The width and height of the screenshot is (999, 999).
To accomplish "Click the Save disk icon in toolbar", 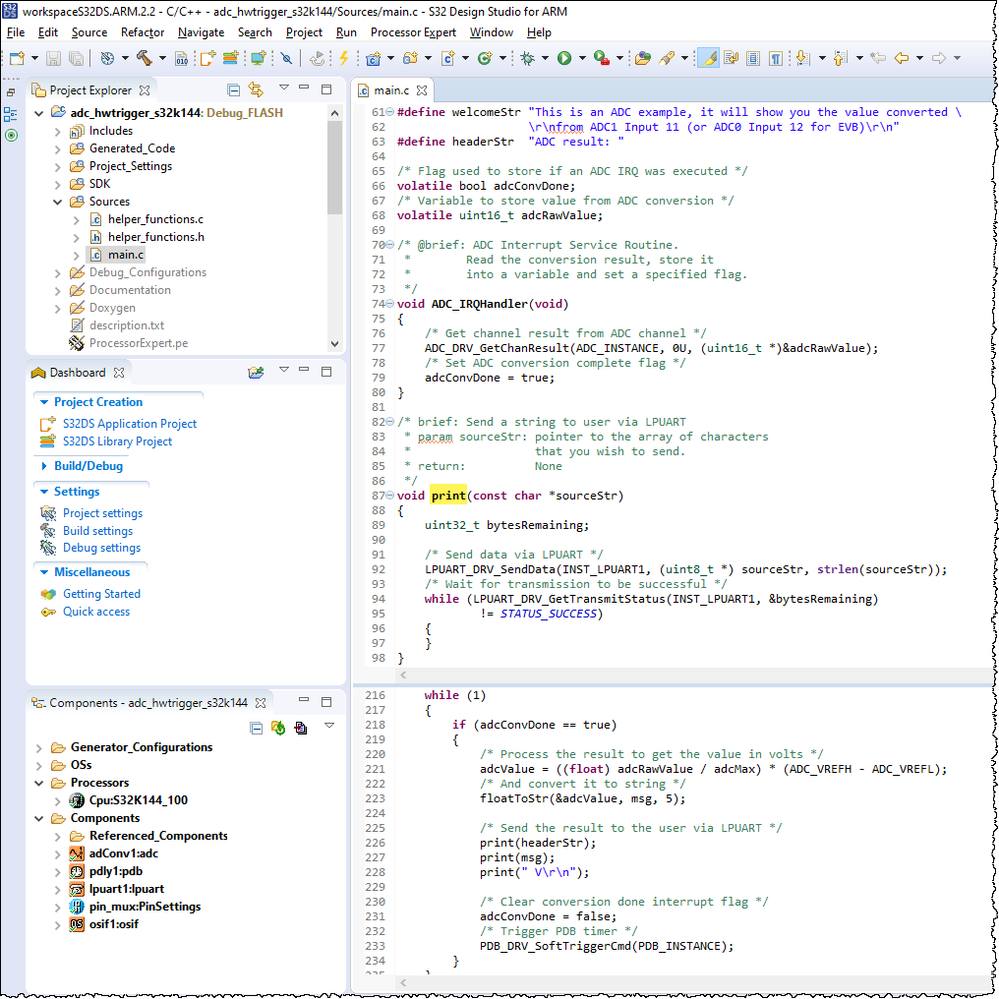I will [x=53, y=58].
